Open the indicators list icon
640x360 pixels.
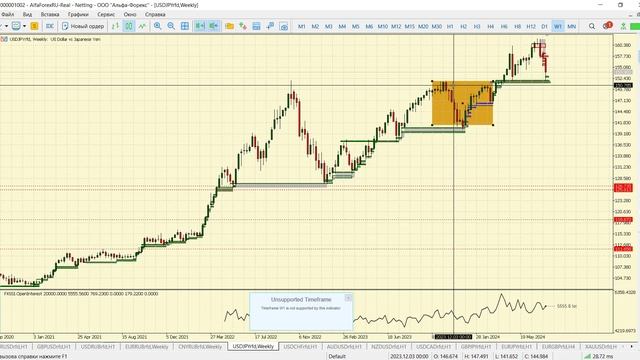click(243, 26)
